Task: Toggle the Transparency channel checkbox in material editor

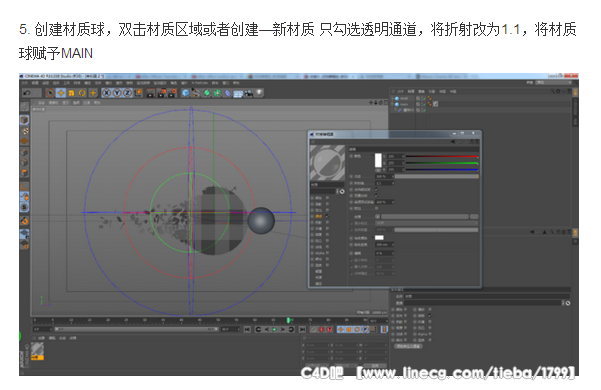Action: (327, 216)
